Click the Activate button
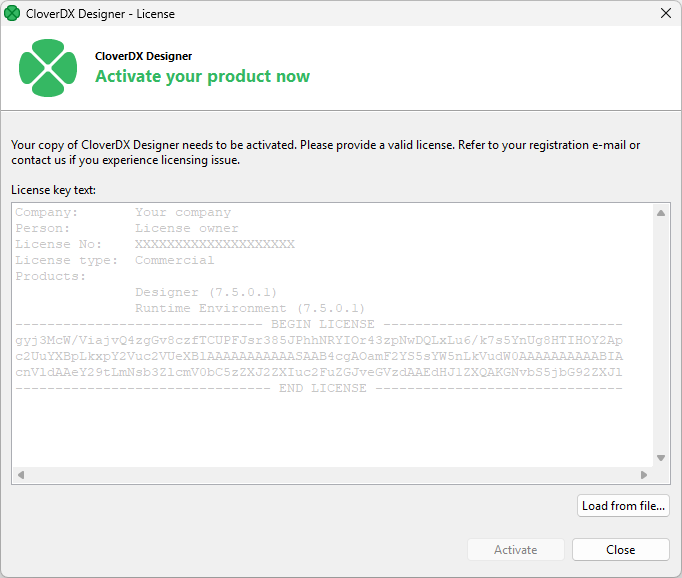The height and width of the screenshot is (578, 682). click(x=516, y=550)
